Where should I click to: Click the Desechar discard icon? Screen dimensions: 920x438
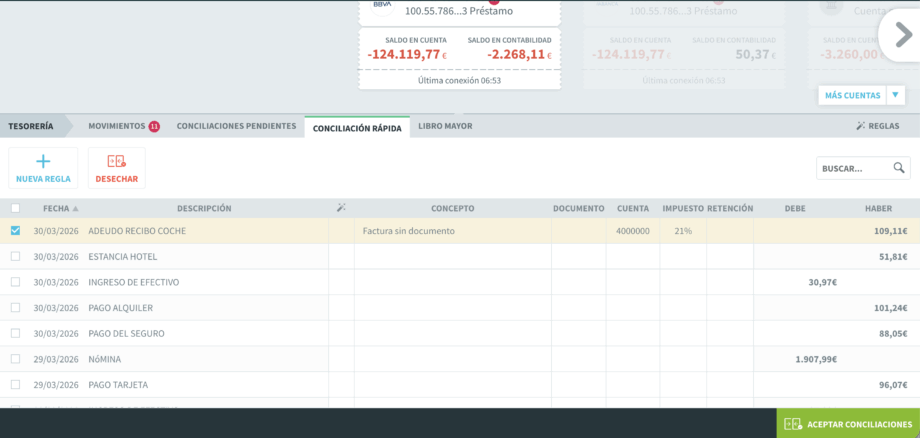pos(117,161)
